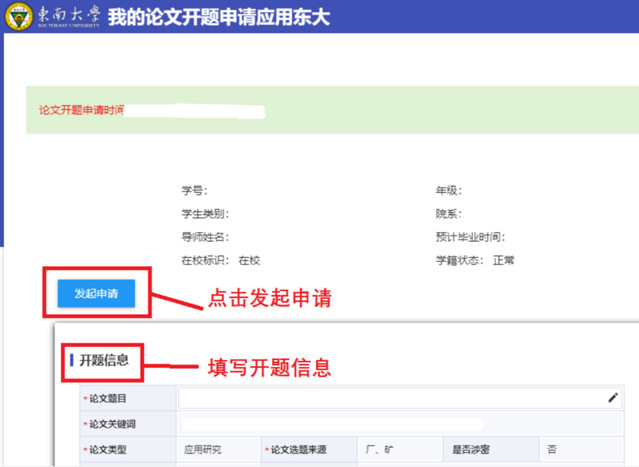Click the Southeast University emblem logo
Image resolution: width=639 pixels, height=467 pixels.
[18, 18]
